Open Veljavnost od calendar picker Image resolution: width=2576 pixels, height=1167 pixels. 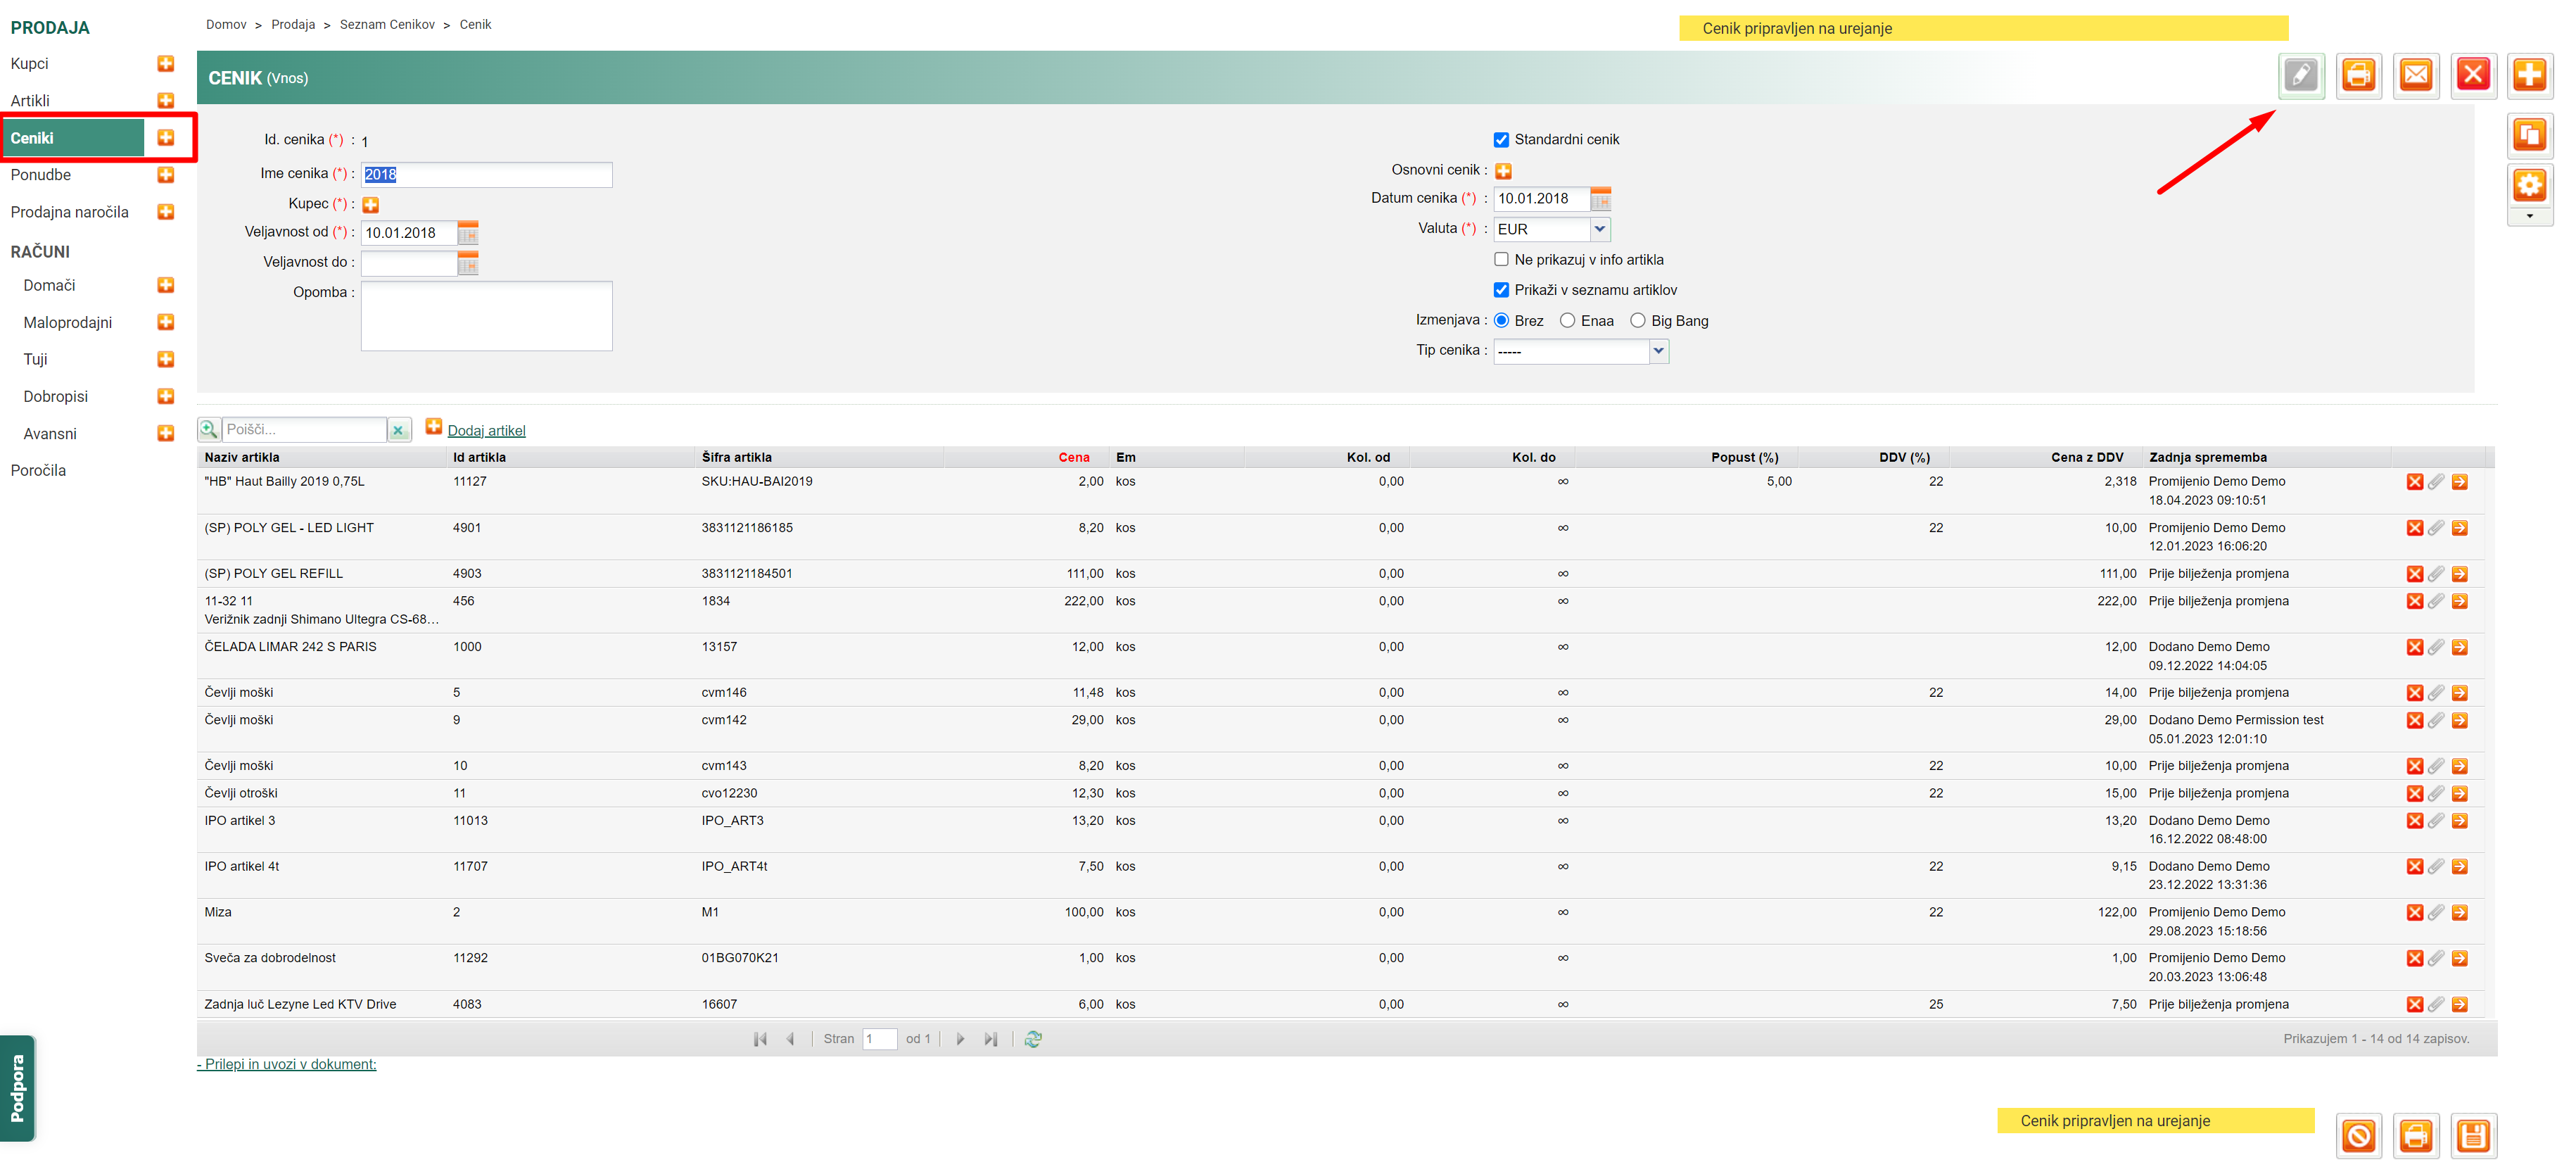click(467, 233)
